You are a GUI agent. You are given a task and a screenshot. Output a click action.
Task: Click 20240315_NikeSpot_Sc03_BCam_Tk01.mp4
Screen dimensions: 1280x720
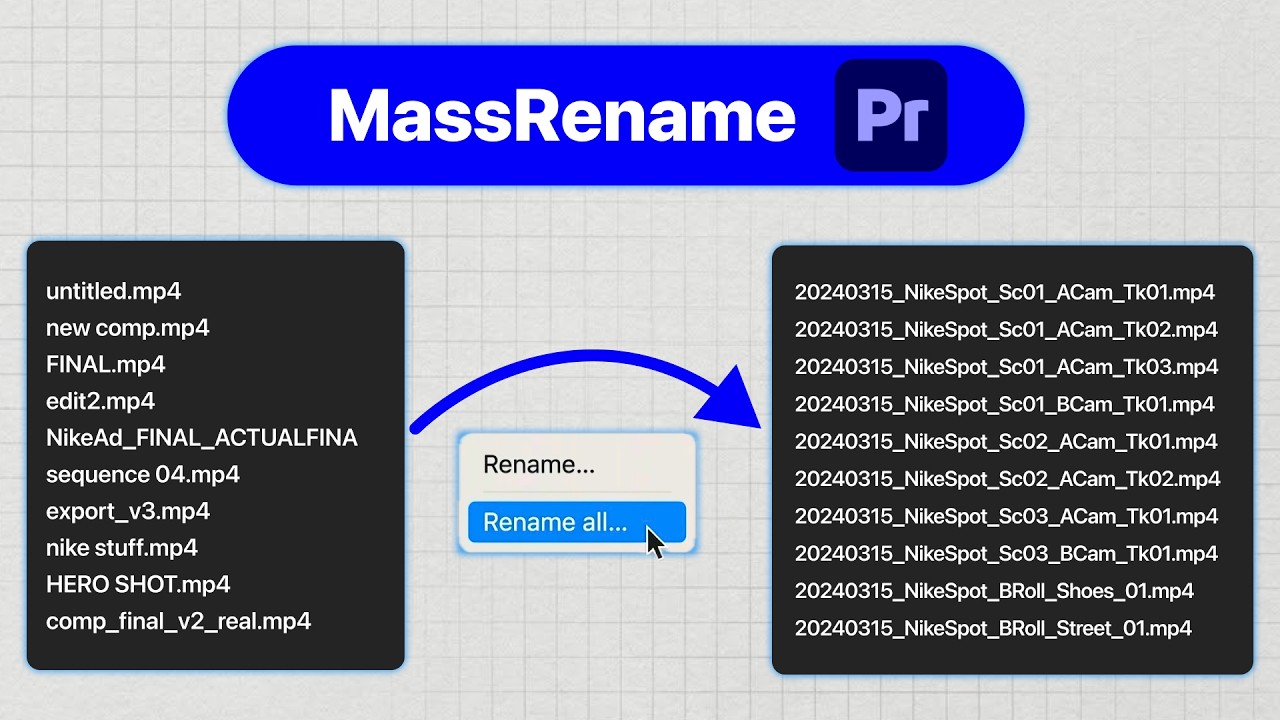pyautogui.click(x=1005, y=553)
